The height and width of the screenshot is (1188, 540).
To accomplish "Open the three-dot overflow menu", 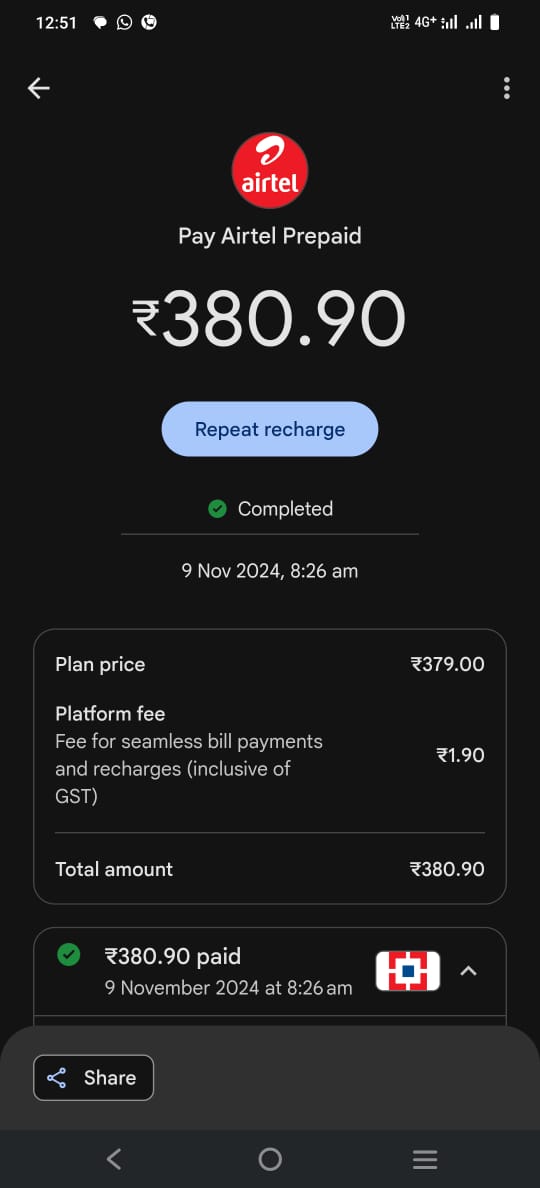I will click(507, 89).
